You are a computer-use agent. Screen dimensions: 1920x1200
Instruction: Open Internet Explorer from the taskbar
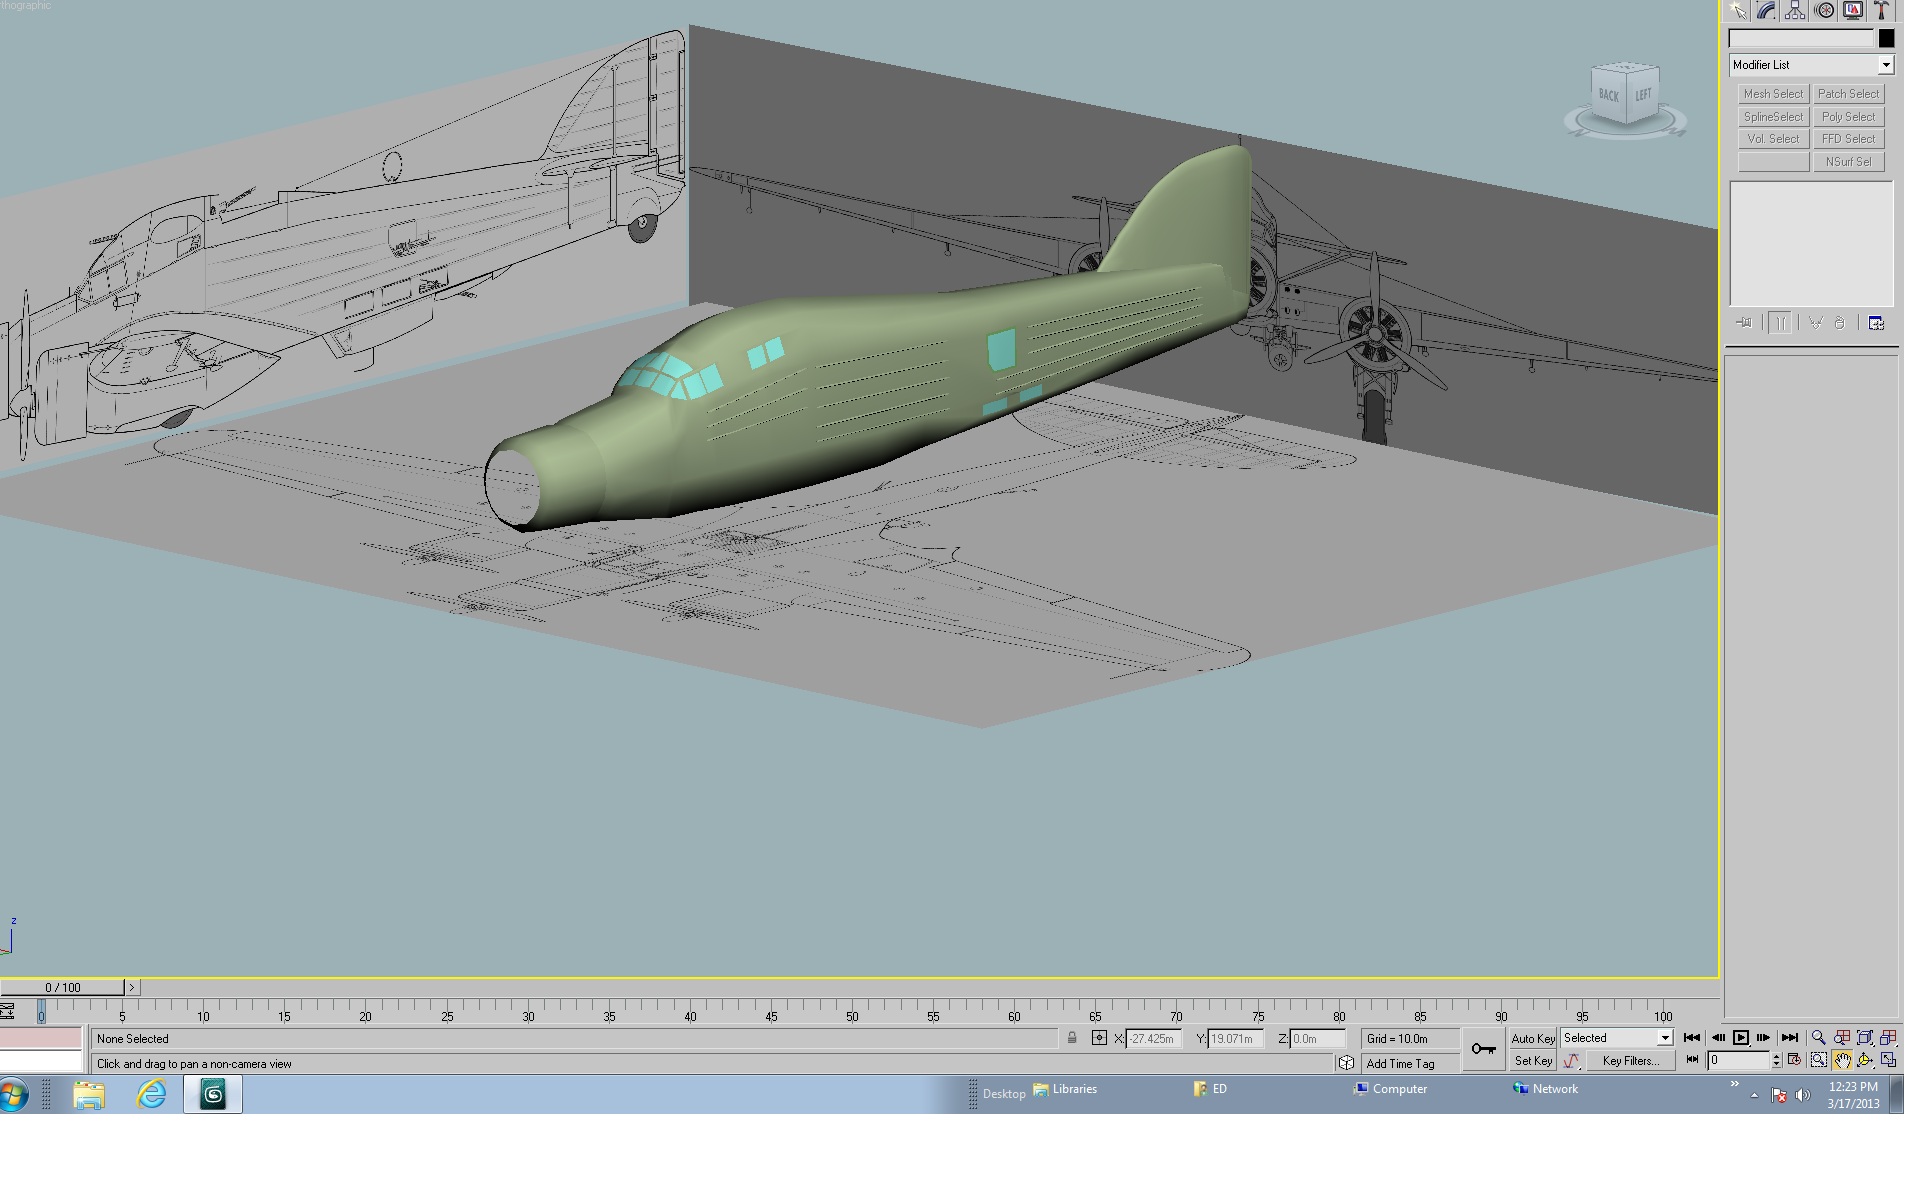coord(151,1095)
